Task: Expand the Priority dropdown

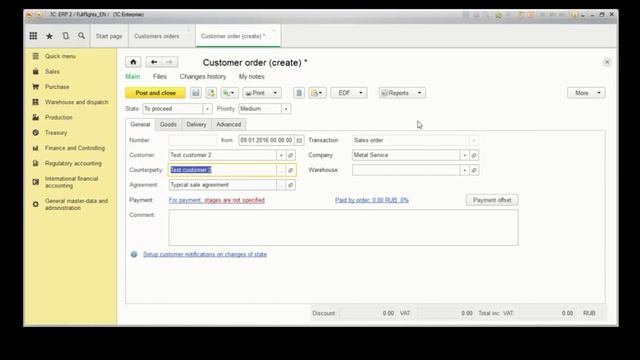Action: [286, 109]
